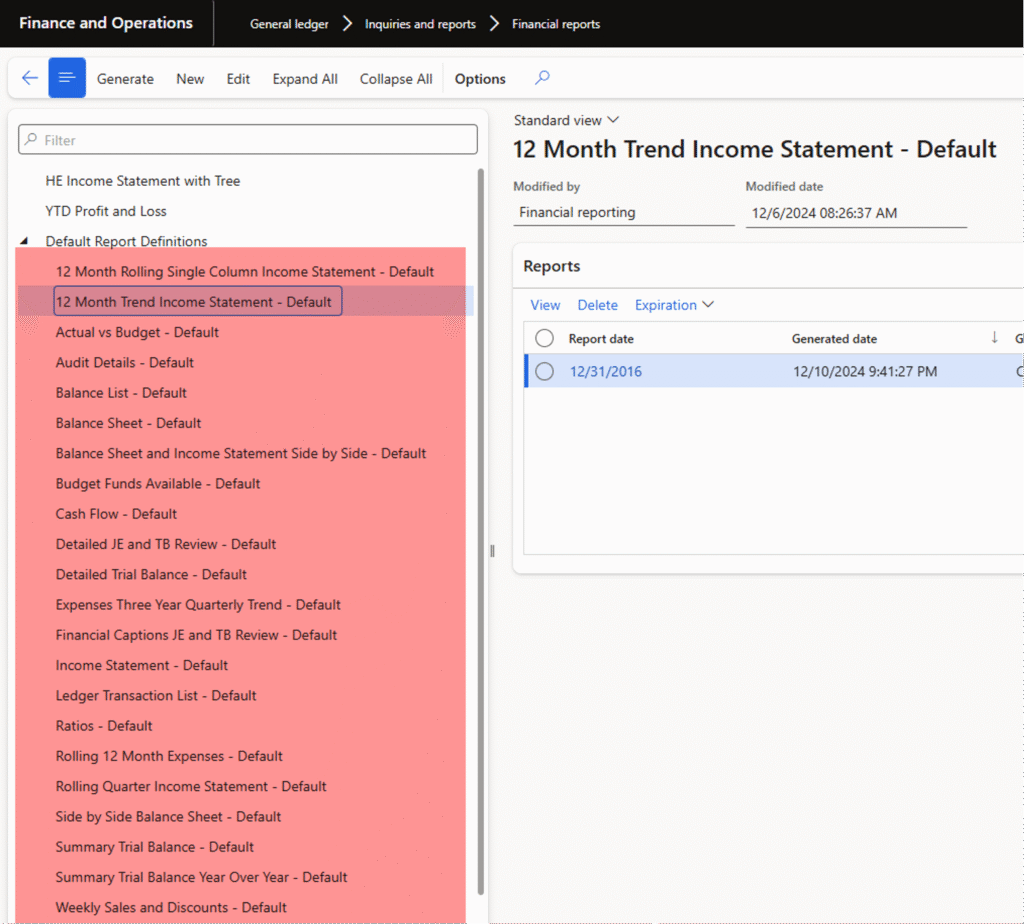Toggle the select-all circle in Reports header
This screenshot has width=1024, height=924.
(544, 339)
